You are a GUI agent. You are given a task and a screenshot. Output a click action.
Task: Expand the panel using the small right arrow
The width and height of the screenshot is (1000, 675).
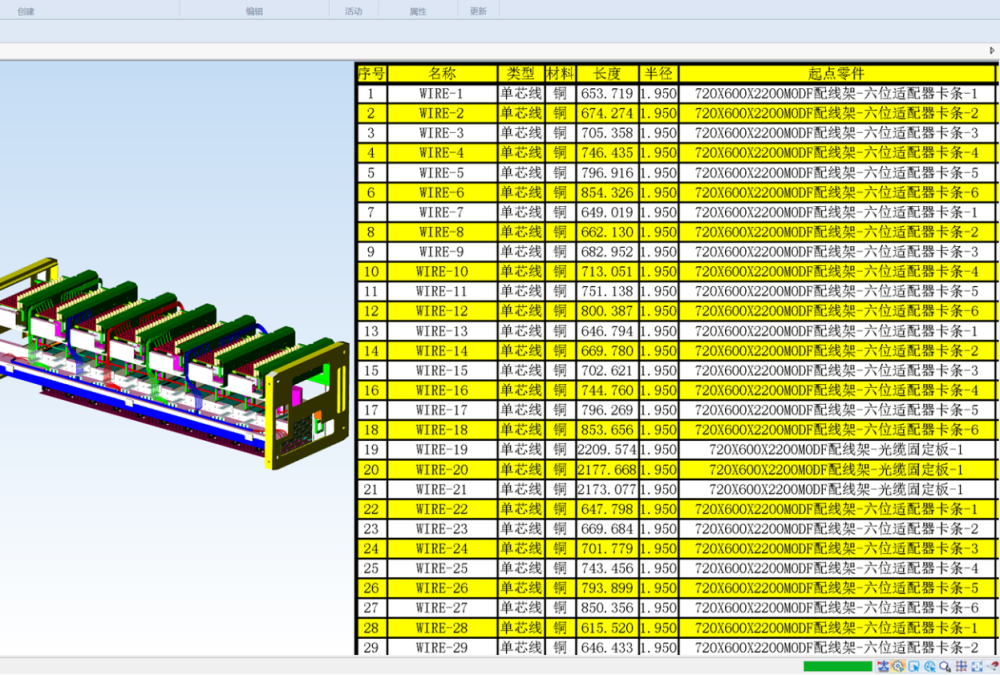tap(992, 50)
